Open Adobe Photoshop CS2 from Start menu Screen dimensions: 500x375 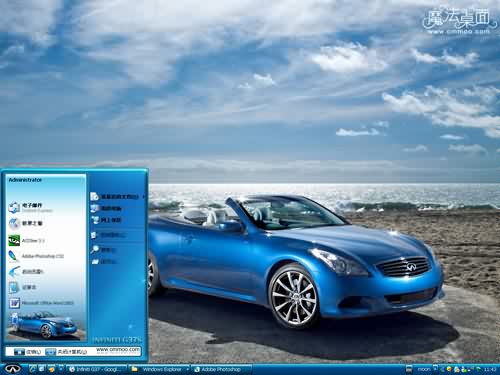[36, 256]
